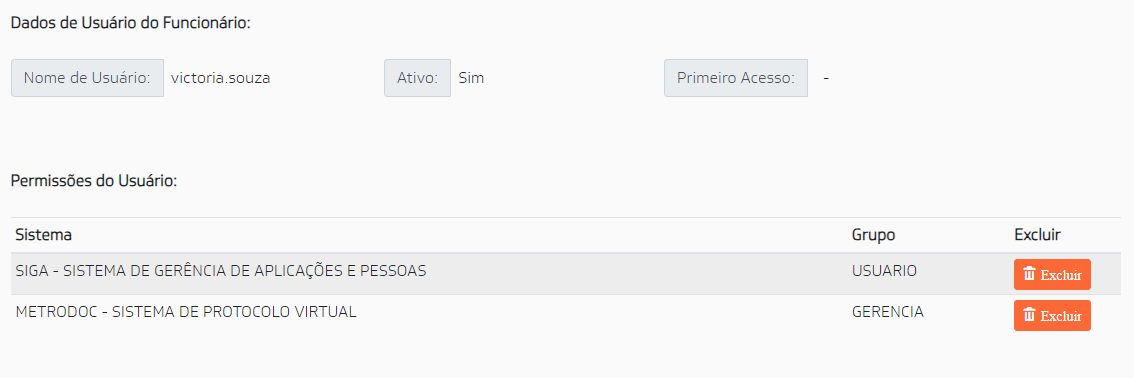Select the METRODOC system name cell
The height and width of the screenshot is (378, 1134).
(186, 312)
